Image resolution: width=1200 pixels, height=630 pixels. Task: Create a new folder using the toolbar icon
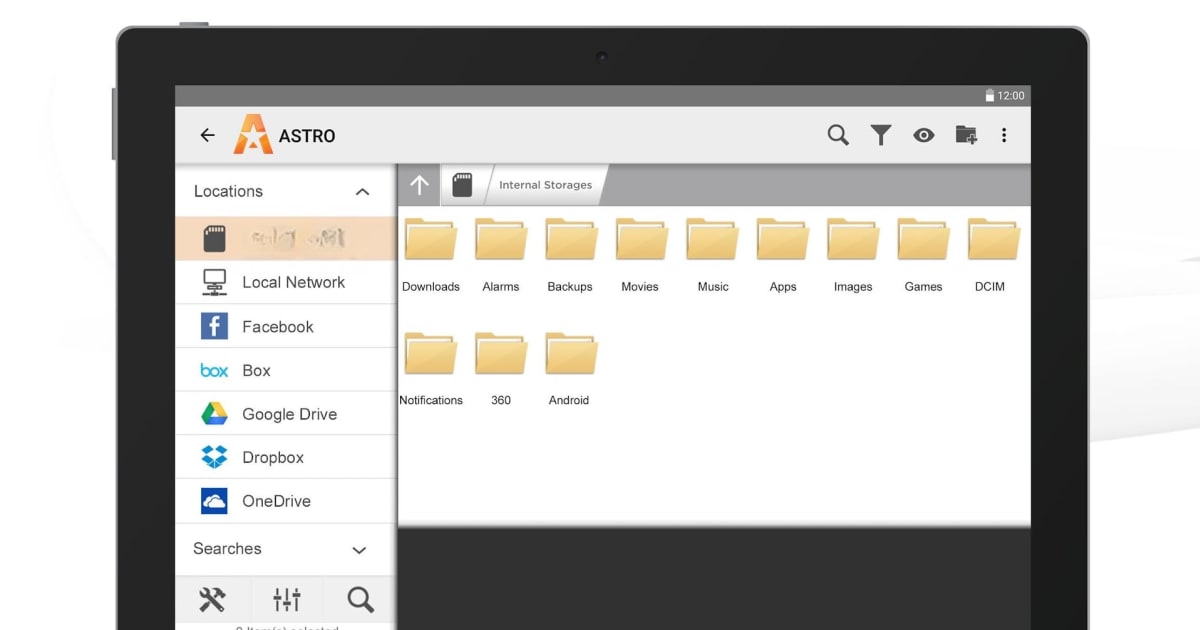965,134
